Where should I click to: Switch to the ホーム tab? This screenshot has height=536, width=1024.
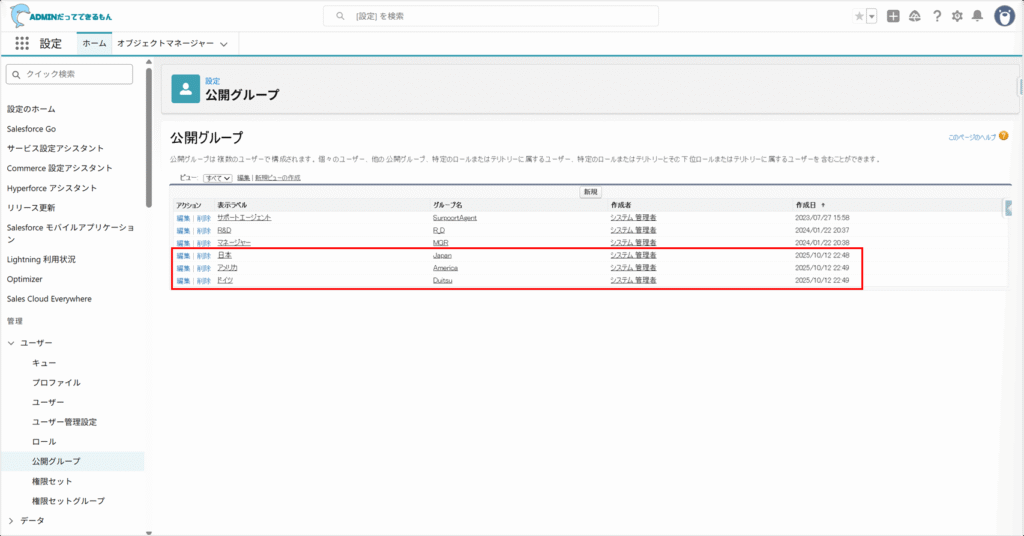[94, 44]
